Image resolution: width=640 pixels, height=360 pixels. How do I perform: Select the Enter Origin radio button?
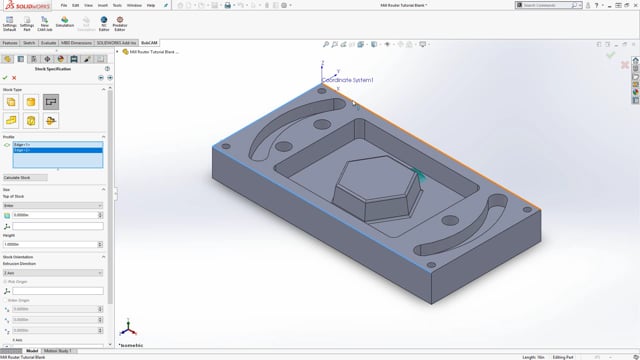(x=5, y=300)
